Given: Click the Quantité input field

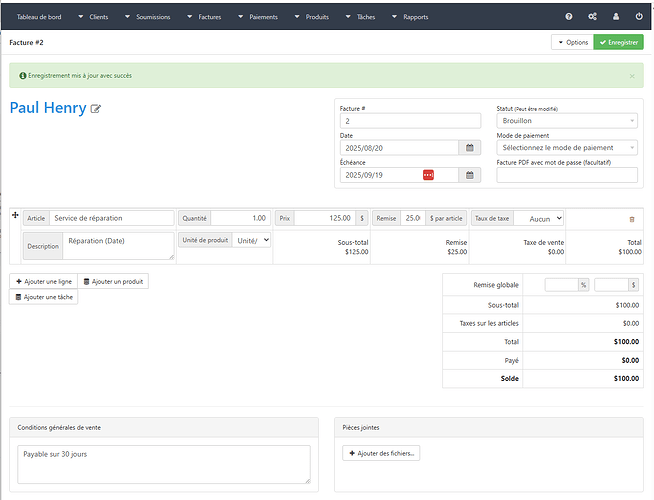Looking at the screenshot, I should [x=240, y=218].
